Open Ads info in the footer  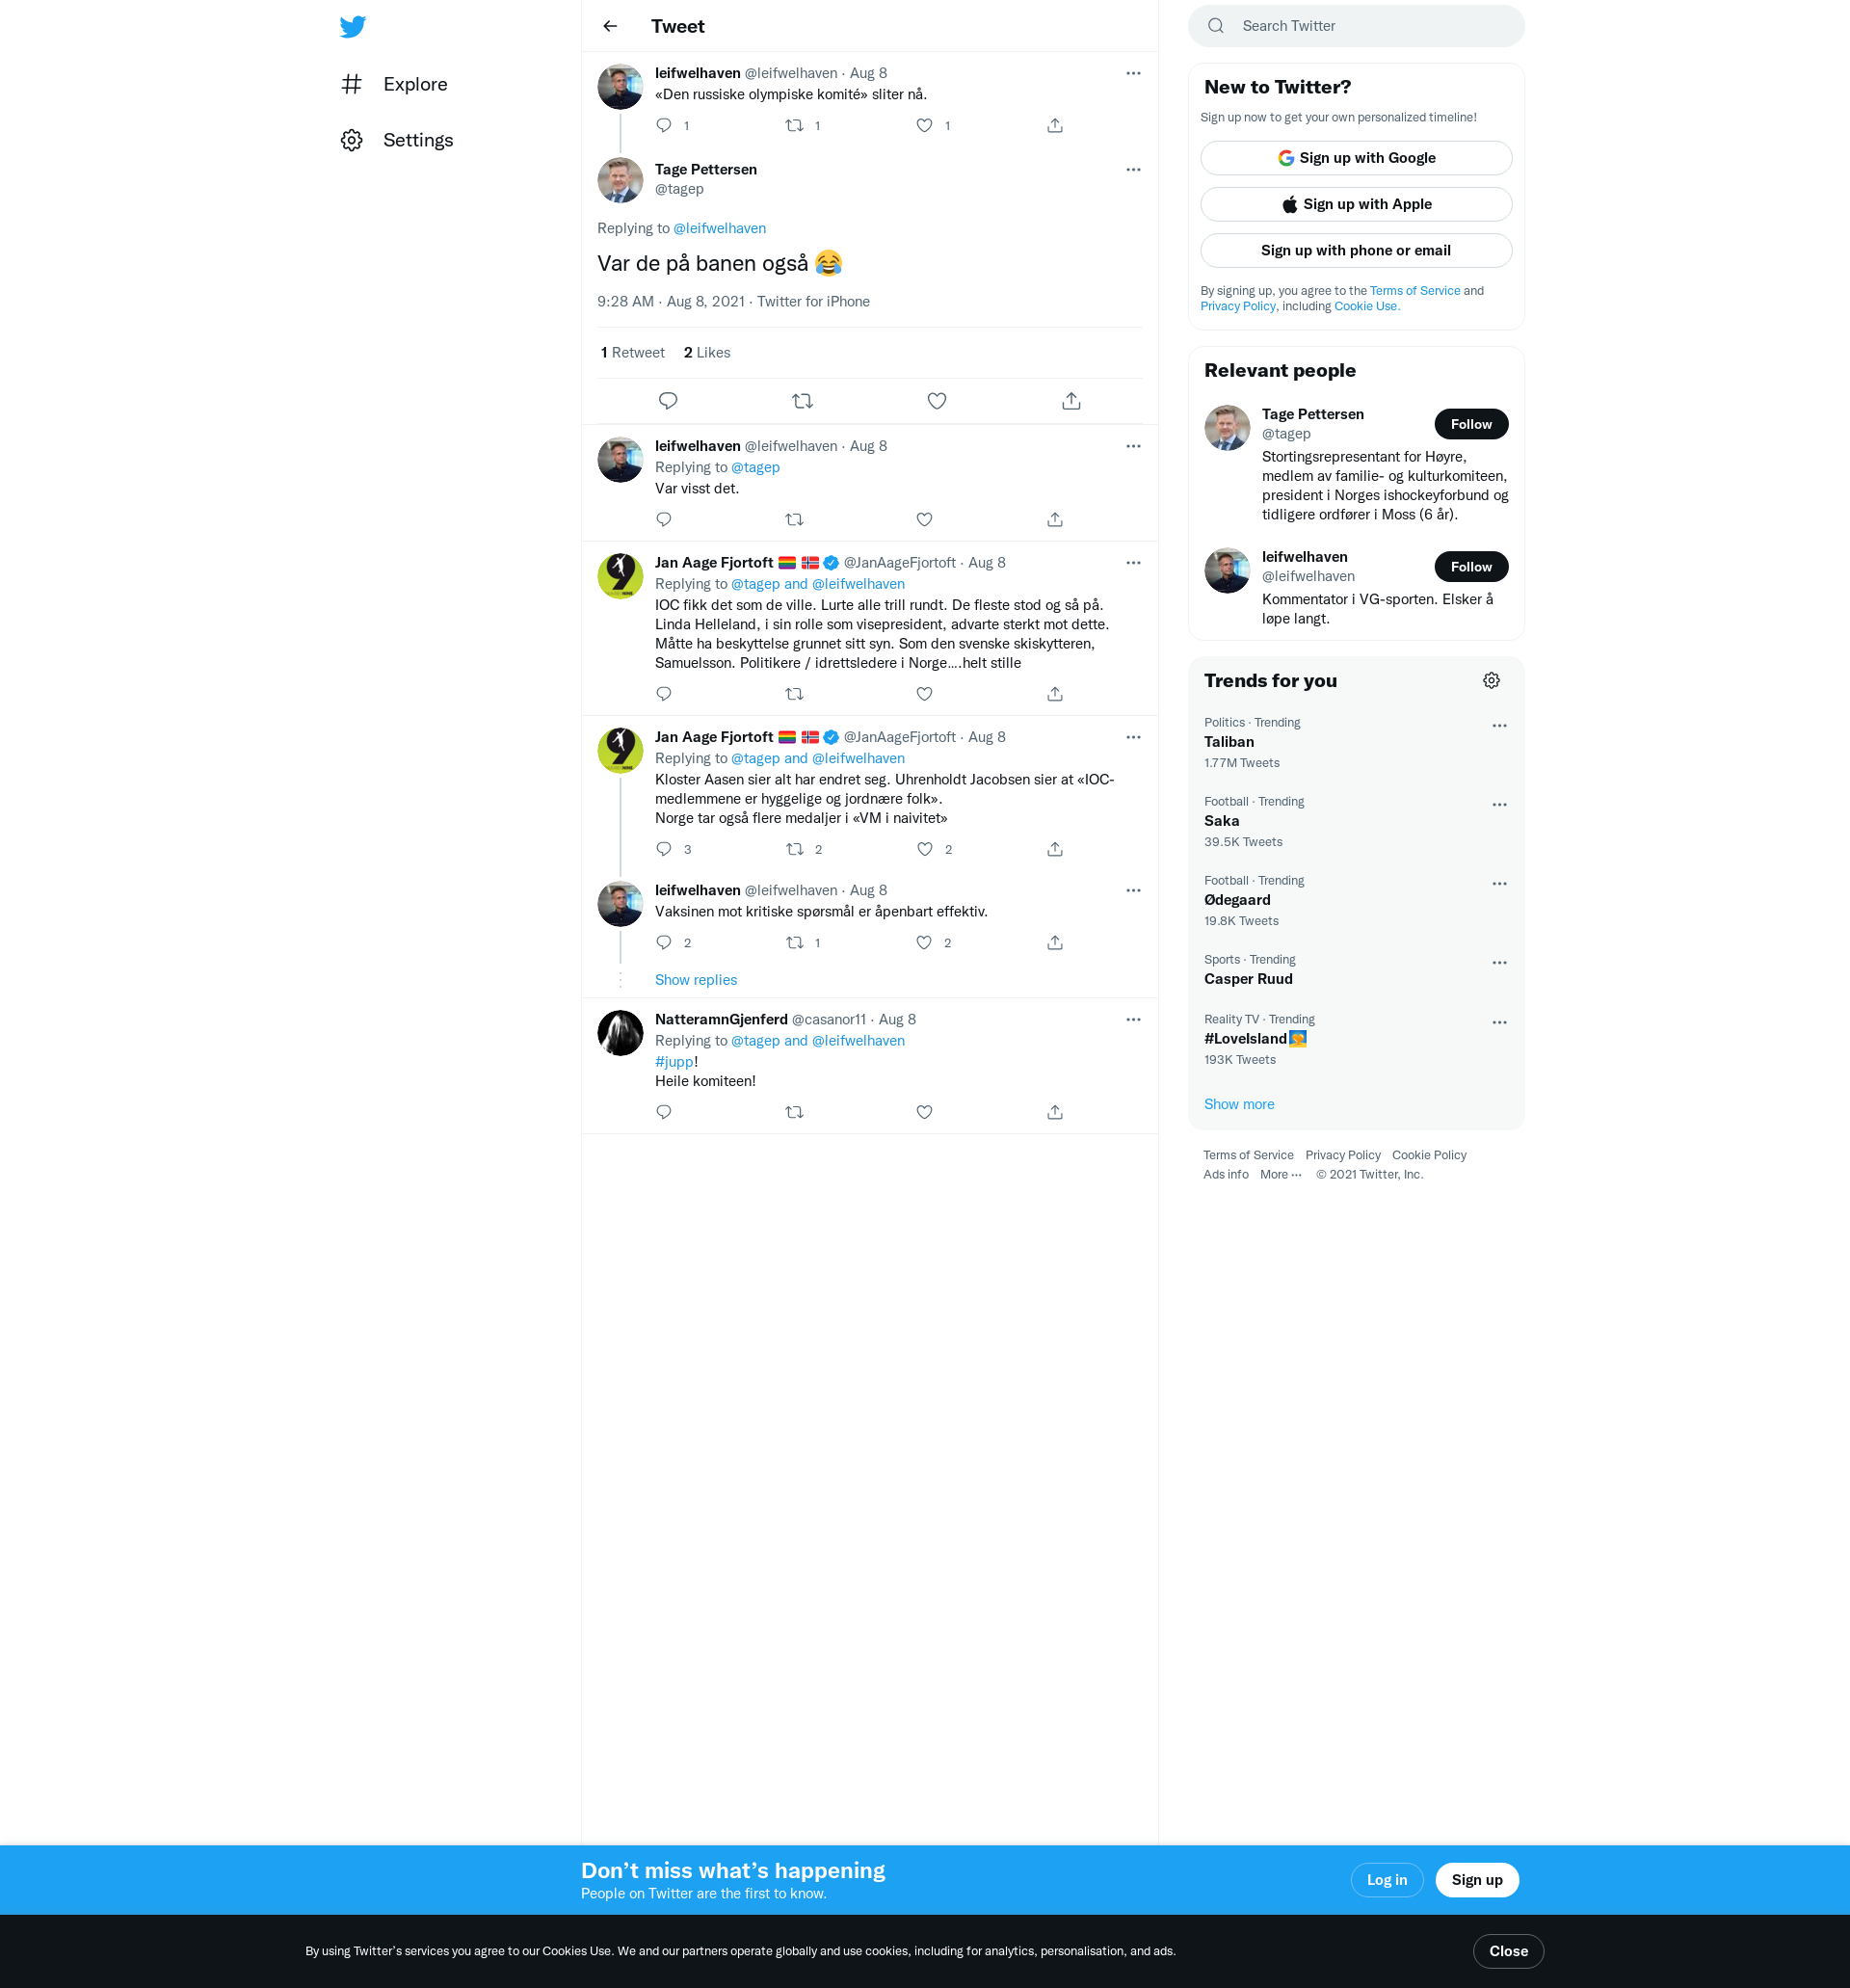[x=1225, y=1175]
